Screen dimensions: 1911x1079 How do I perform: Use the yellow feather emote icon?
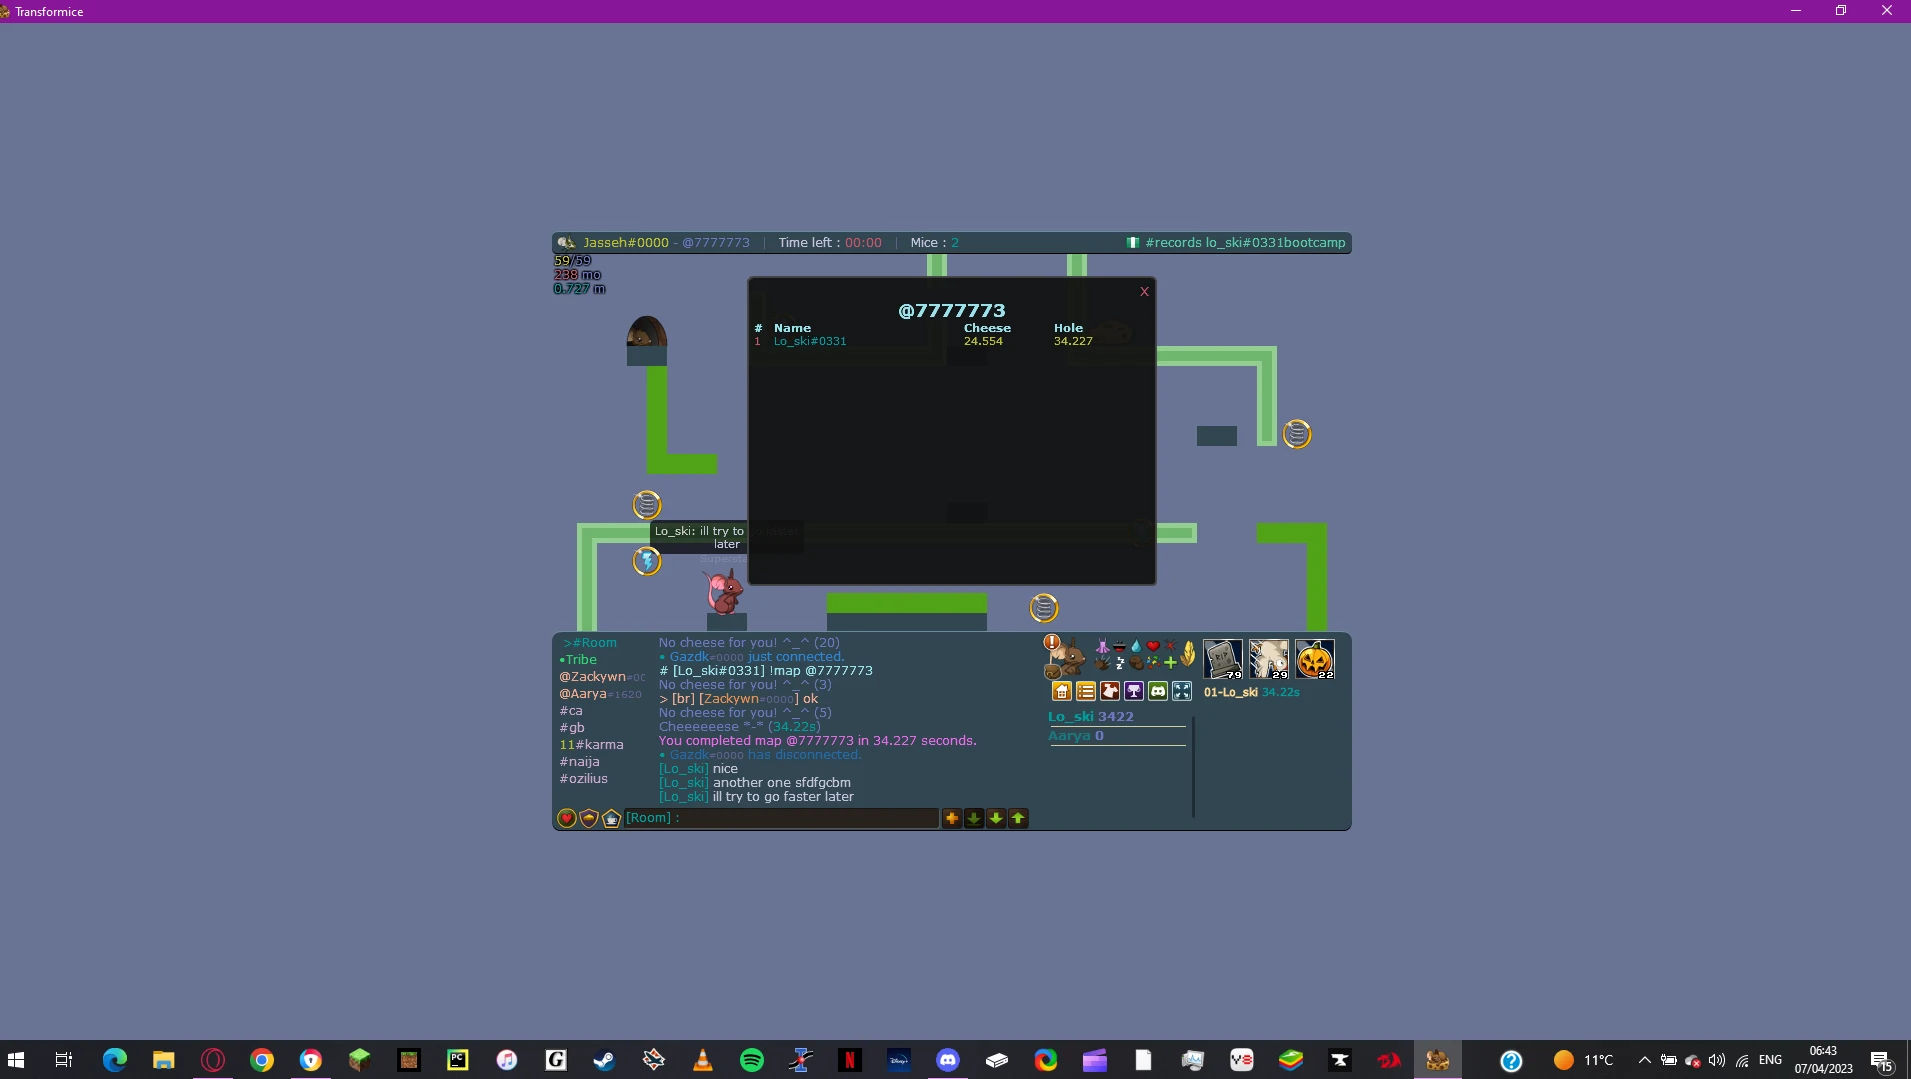(1188, 654)
